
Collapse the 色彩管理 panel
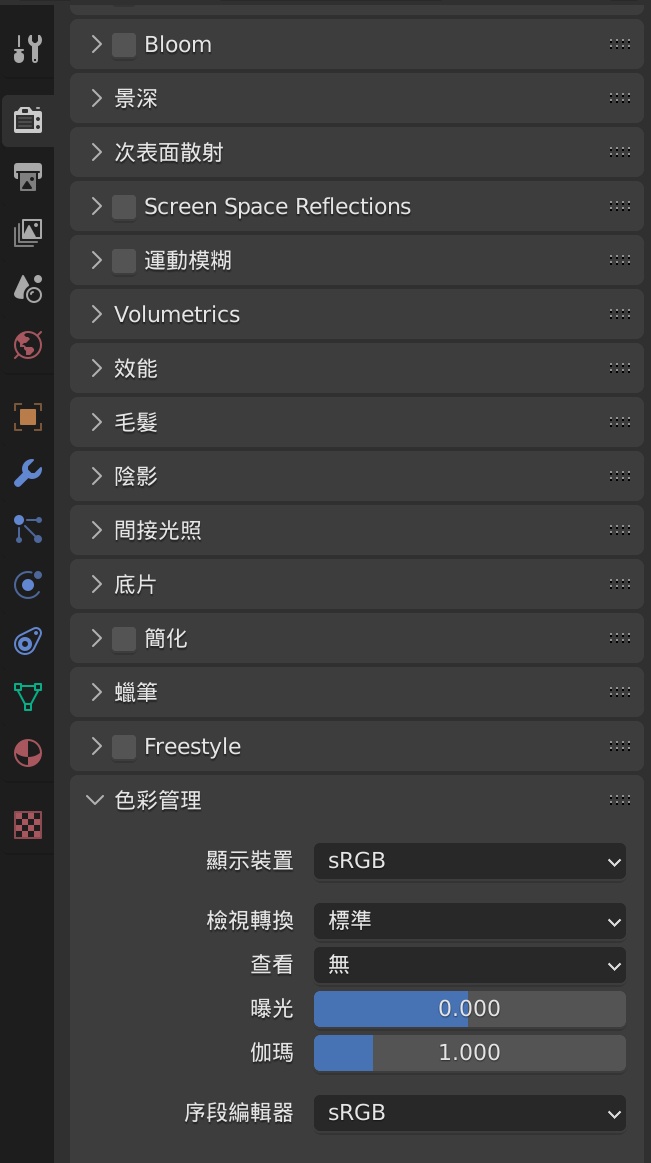pyautogui.click(x=357, y=800)
